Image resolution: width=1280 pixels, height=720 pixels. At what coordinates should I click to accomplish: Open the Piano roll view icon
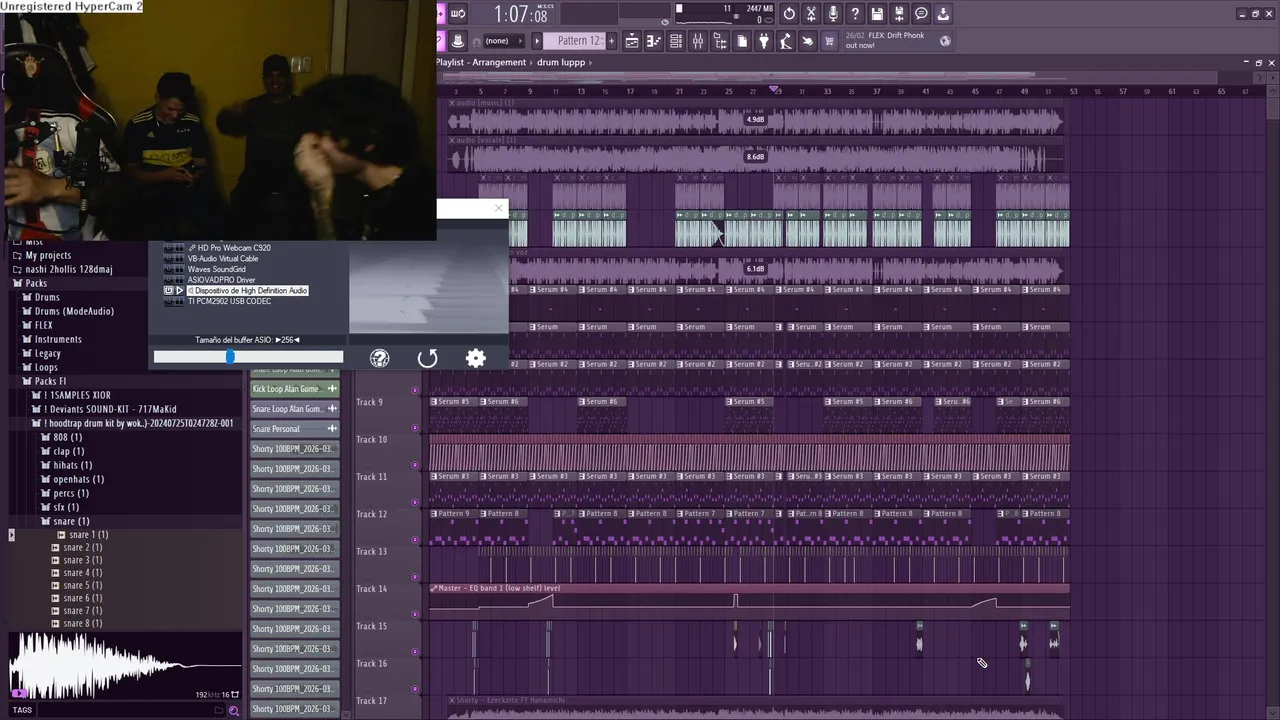(x=654, y=41)
